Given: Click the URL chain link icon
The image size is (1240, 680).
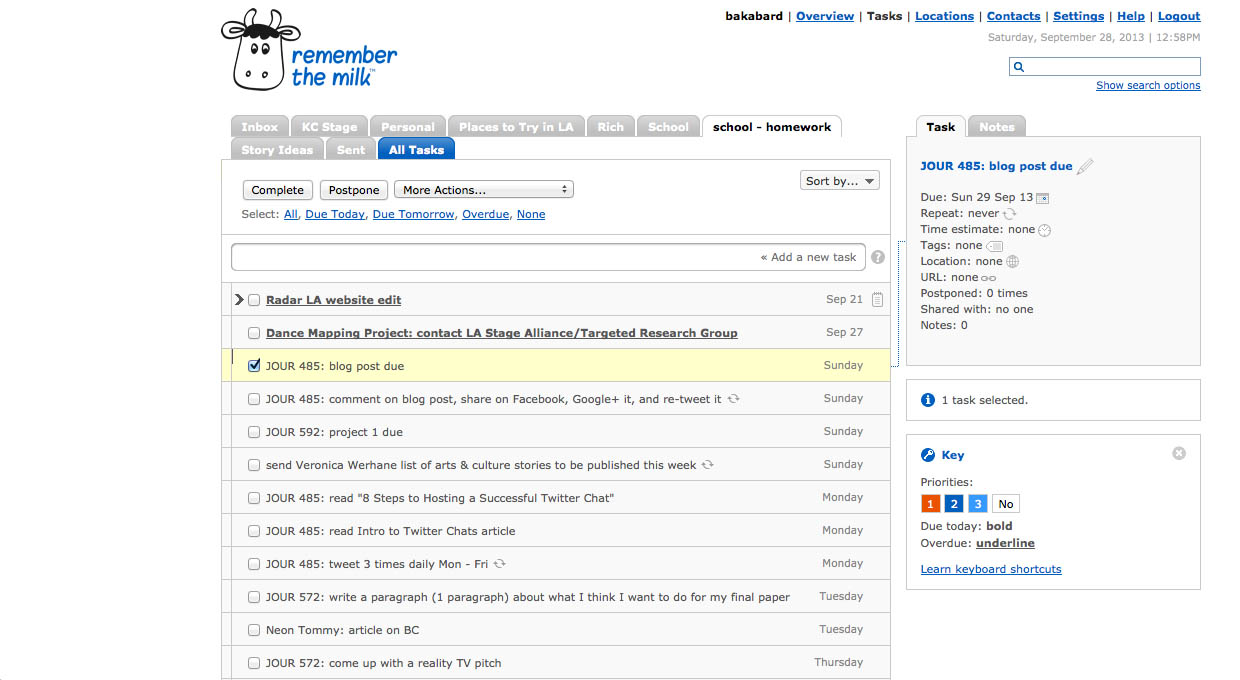Looking at the screenshot, I should click(x=988, y=278).
